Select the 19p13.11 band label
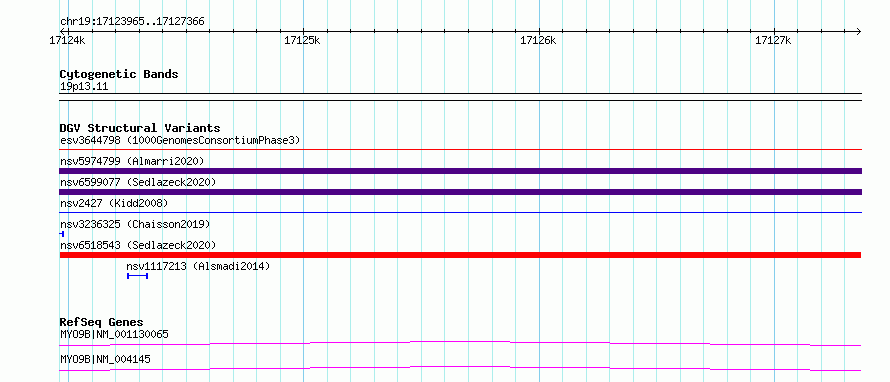 [x=84, y=87]
